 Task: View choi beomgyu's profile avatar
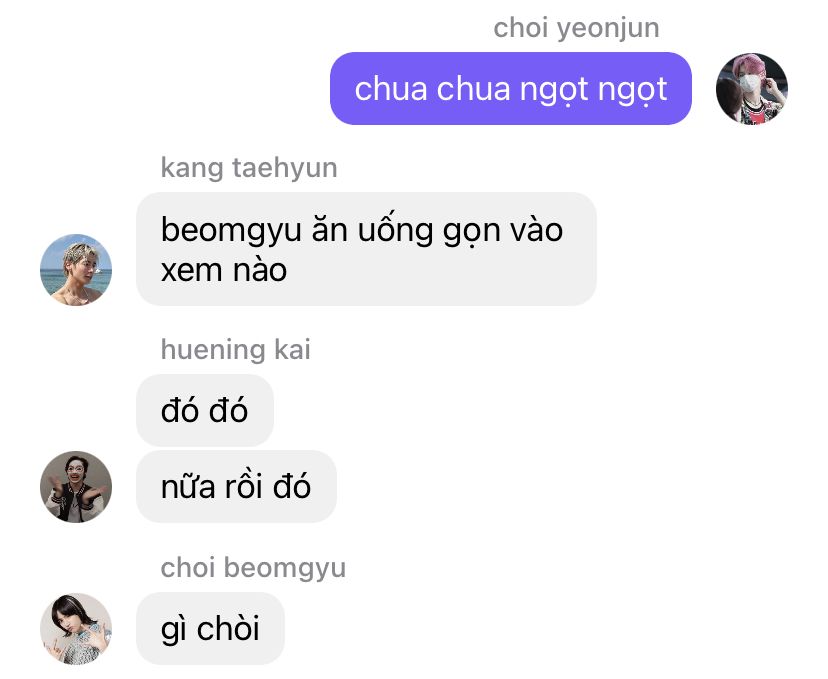(76, 628)
